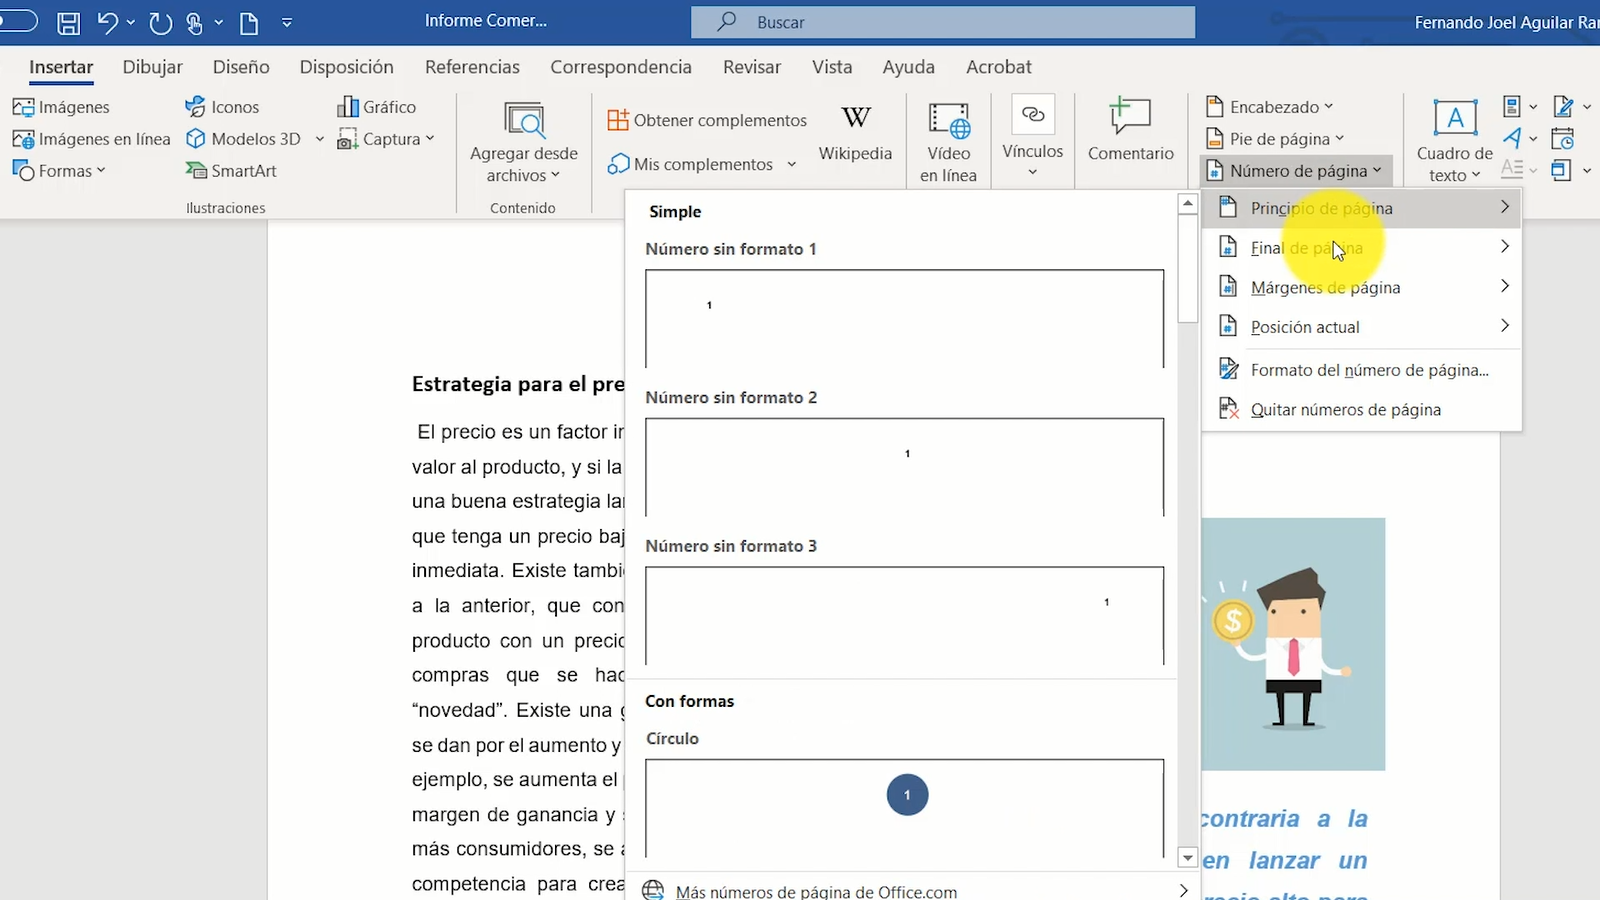Click the Date and time calendar icon

(x=1563, y=139)
